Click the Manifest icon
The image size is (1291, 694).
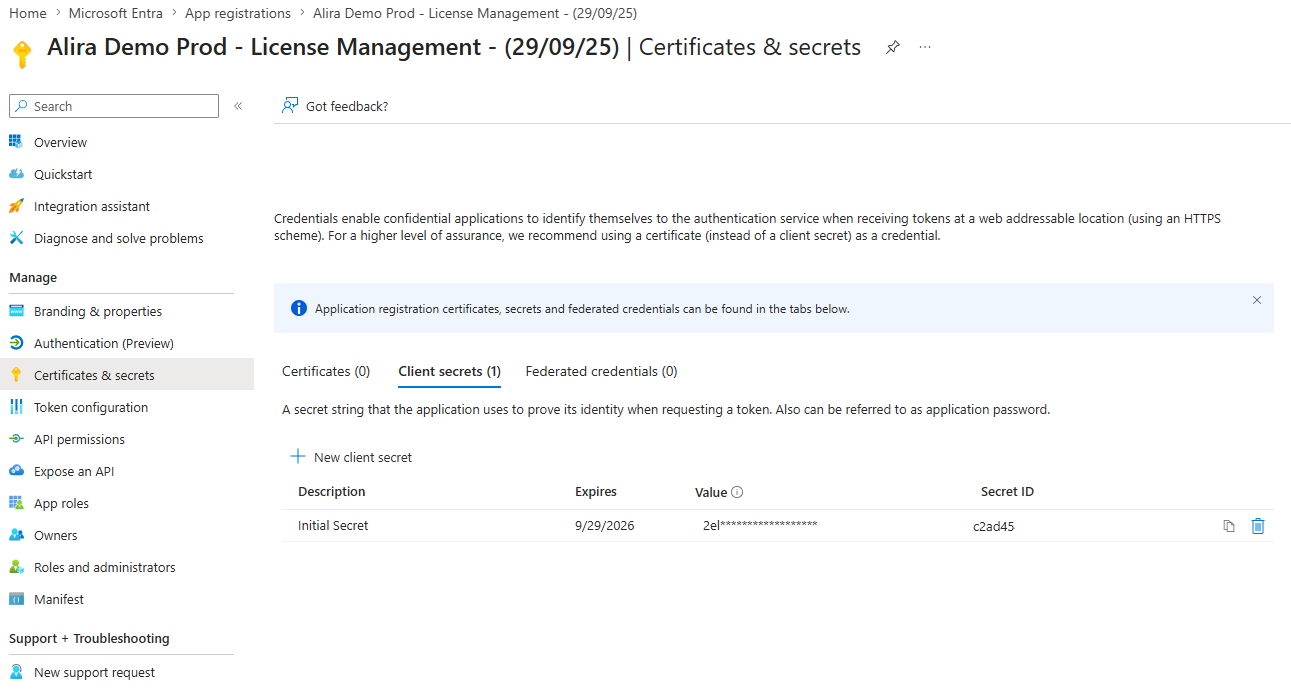click(16, 599)
